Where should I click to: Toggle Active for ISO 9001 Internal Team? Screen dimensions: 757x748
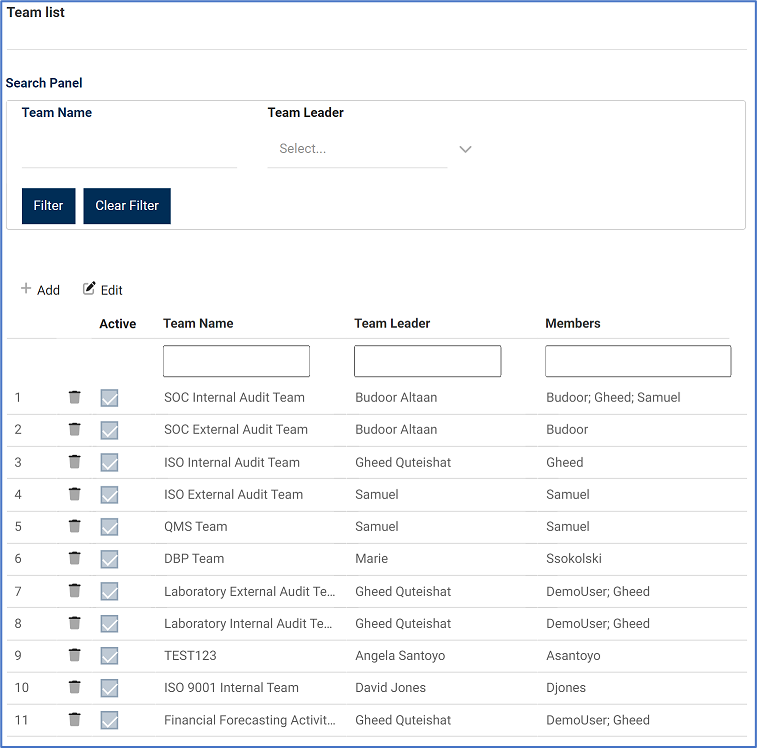110,688
